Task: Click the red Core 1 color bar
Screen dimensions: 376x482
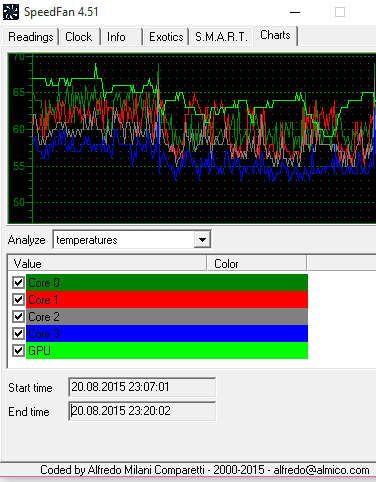Action: pyautogui.click(x=167, y=300)
